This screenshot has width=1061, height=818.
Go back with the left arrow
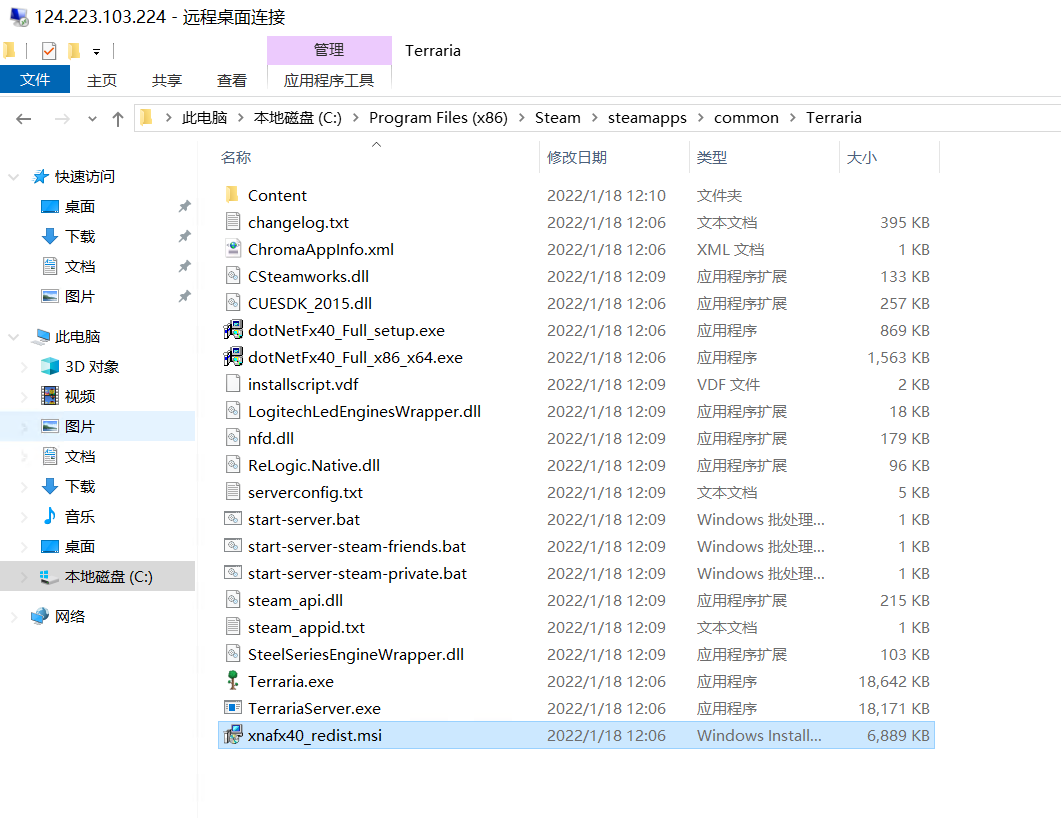pyautogui.click(x=24, y=119)
